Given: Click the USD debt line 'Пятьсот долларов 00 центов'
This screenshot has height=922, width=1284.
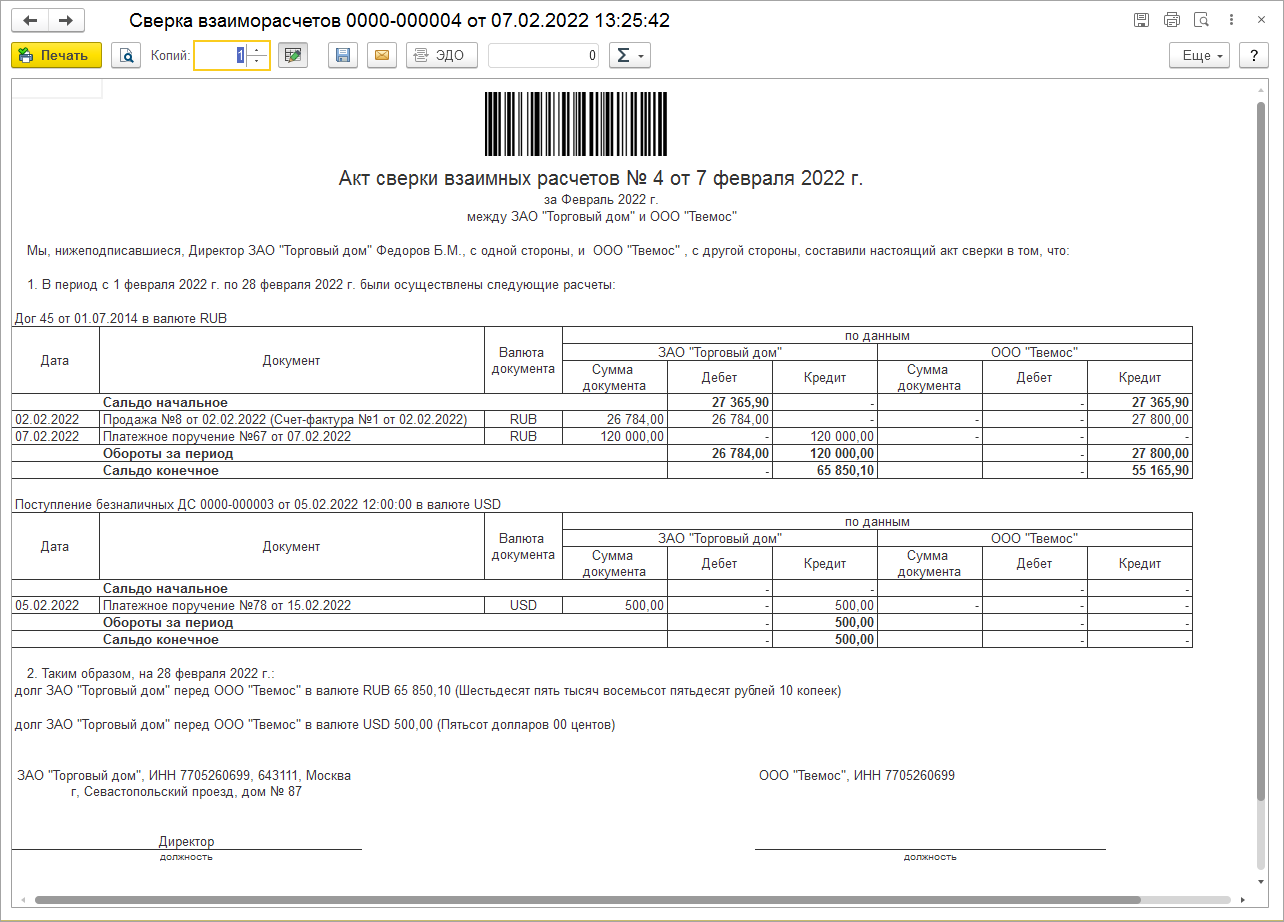Looking at the screenshot, I should click(x=316, y=724).
